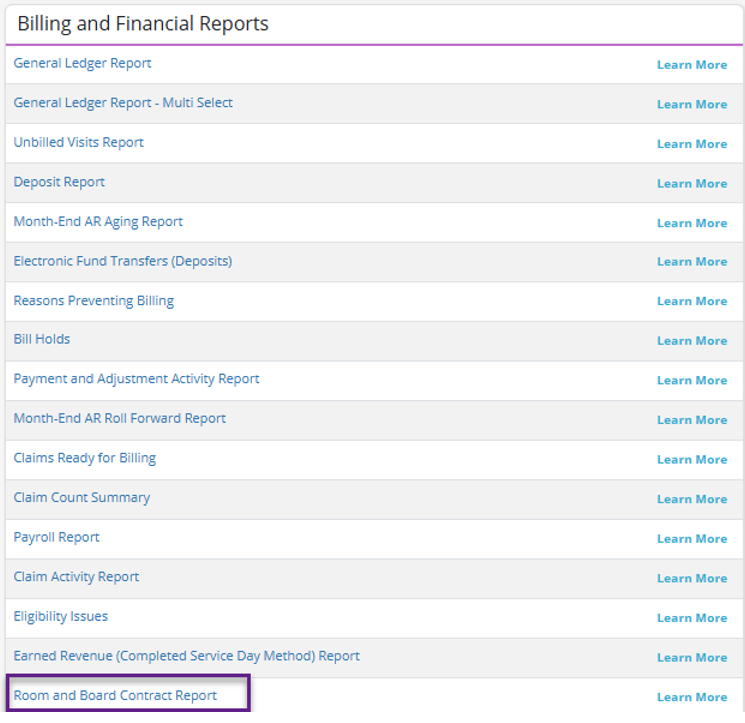The height and width of the screenshot is (723, 745).
Task: Open General Ledger Report - Multi Select
Action: click(x=123, y=103)
